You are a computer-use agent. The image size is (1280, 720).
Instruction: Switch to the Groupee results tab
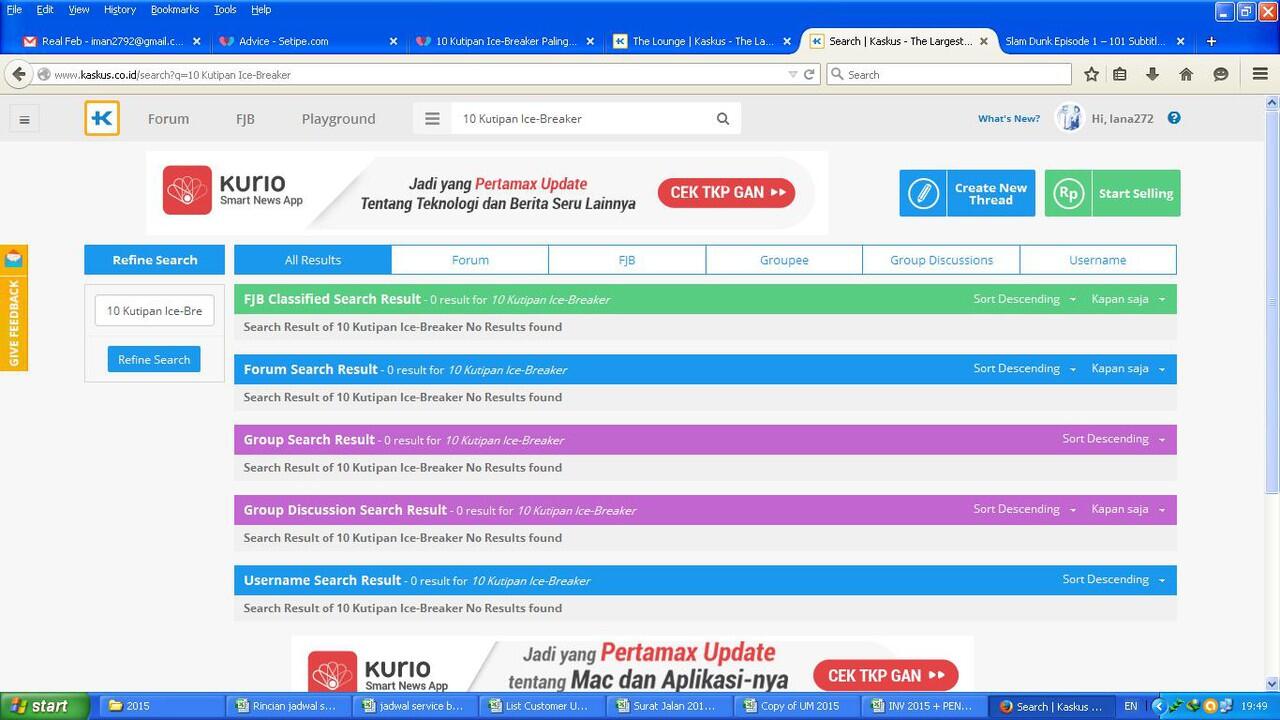[784, 260]
